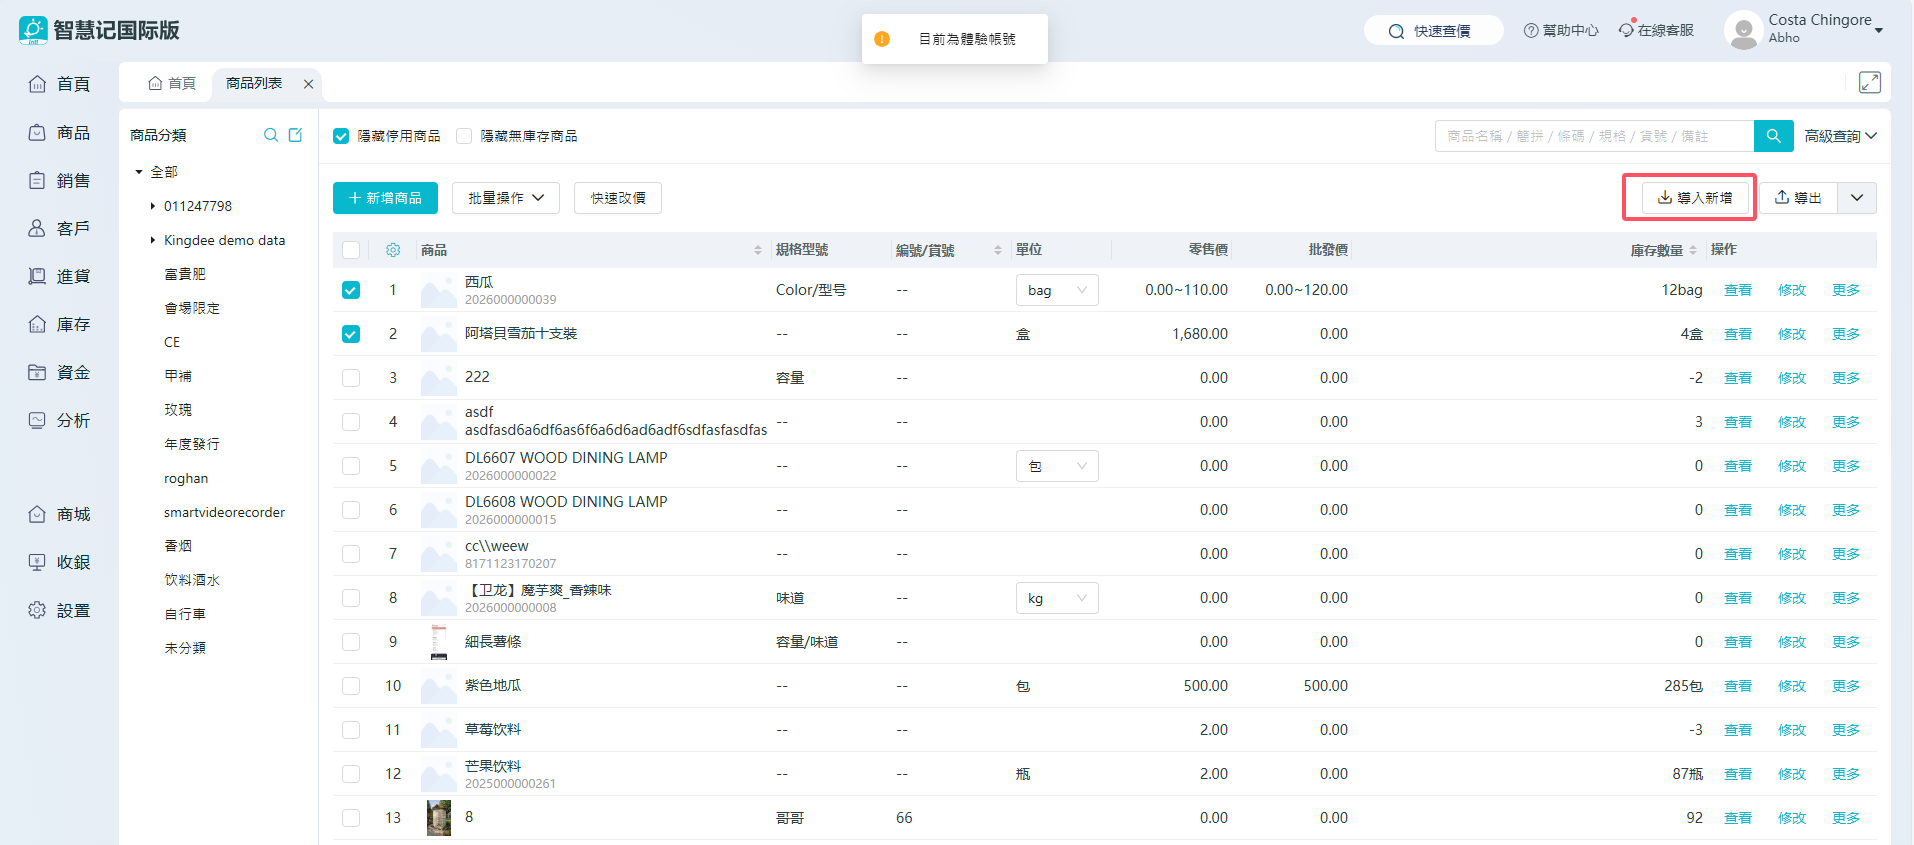Viewport: 1914px width, 845px height.
Task: Check the row 3 product 222 checkbox
Action: [351, 378]
